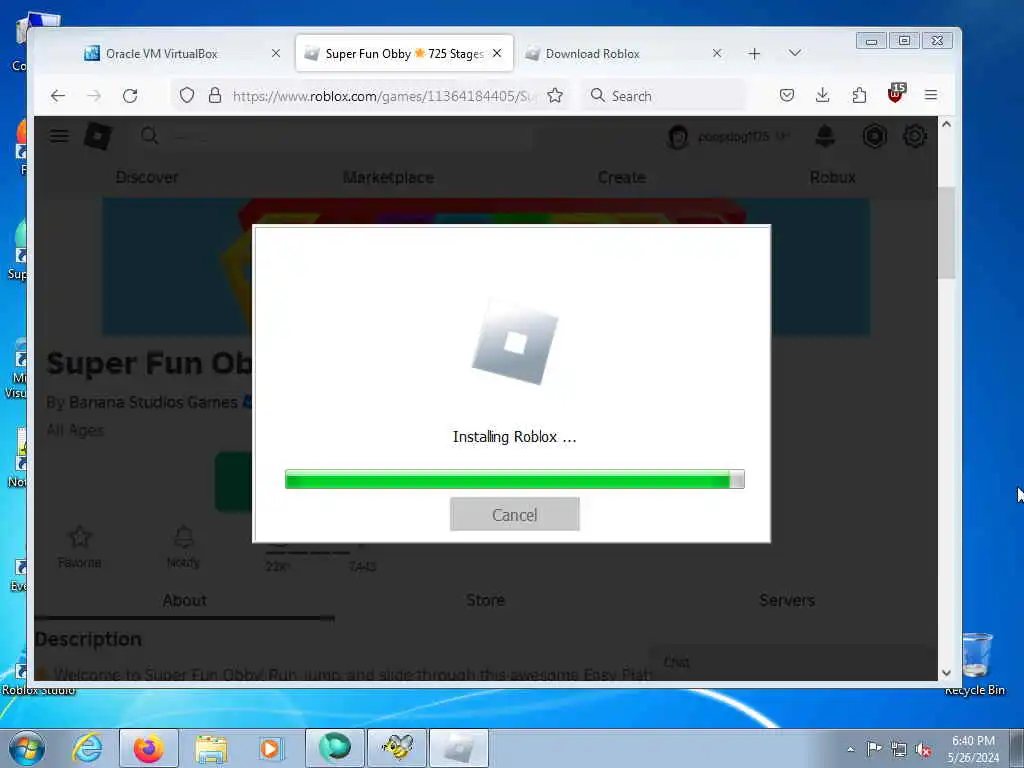Viewport: 1024px width, 768px height.
Task: Go back to the previous page
Action: [x=58, y=96]
